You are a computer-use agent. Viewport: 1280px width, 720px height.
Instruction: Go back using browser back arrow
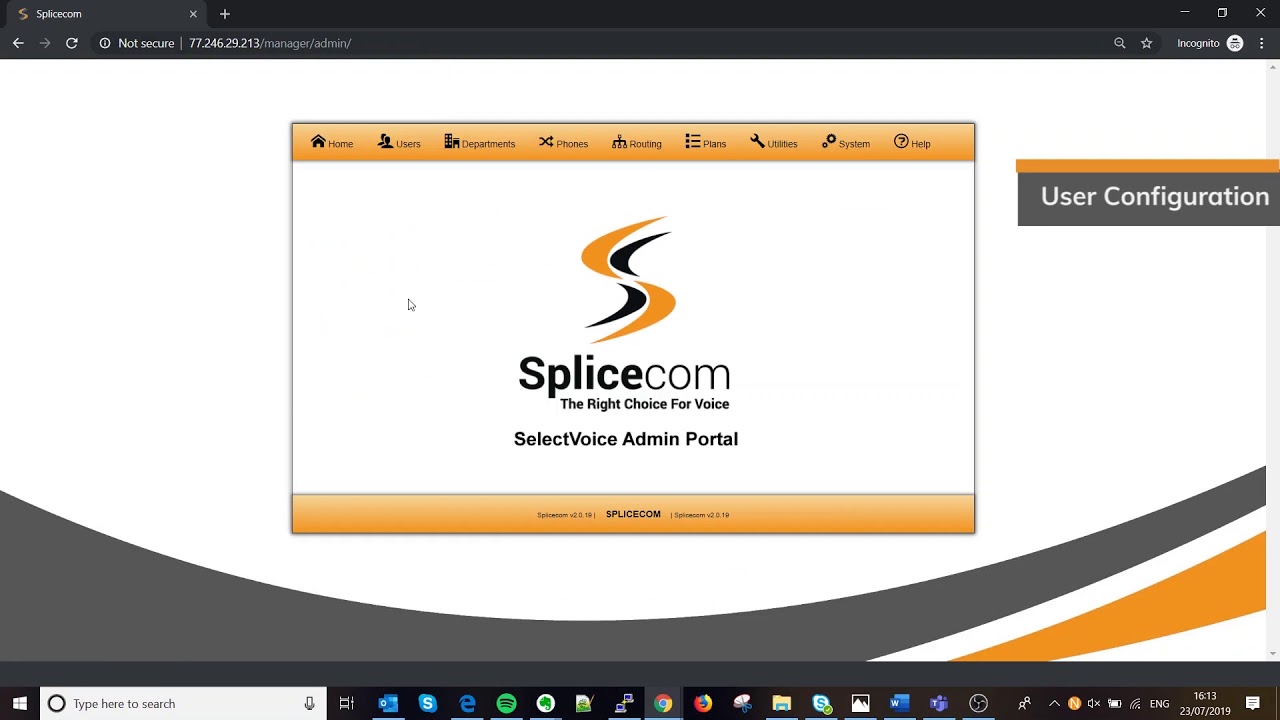[x=18, y=43]
